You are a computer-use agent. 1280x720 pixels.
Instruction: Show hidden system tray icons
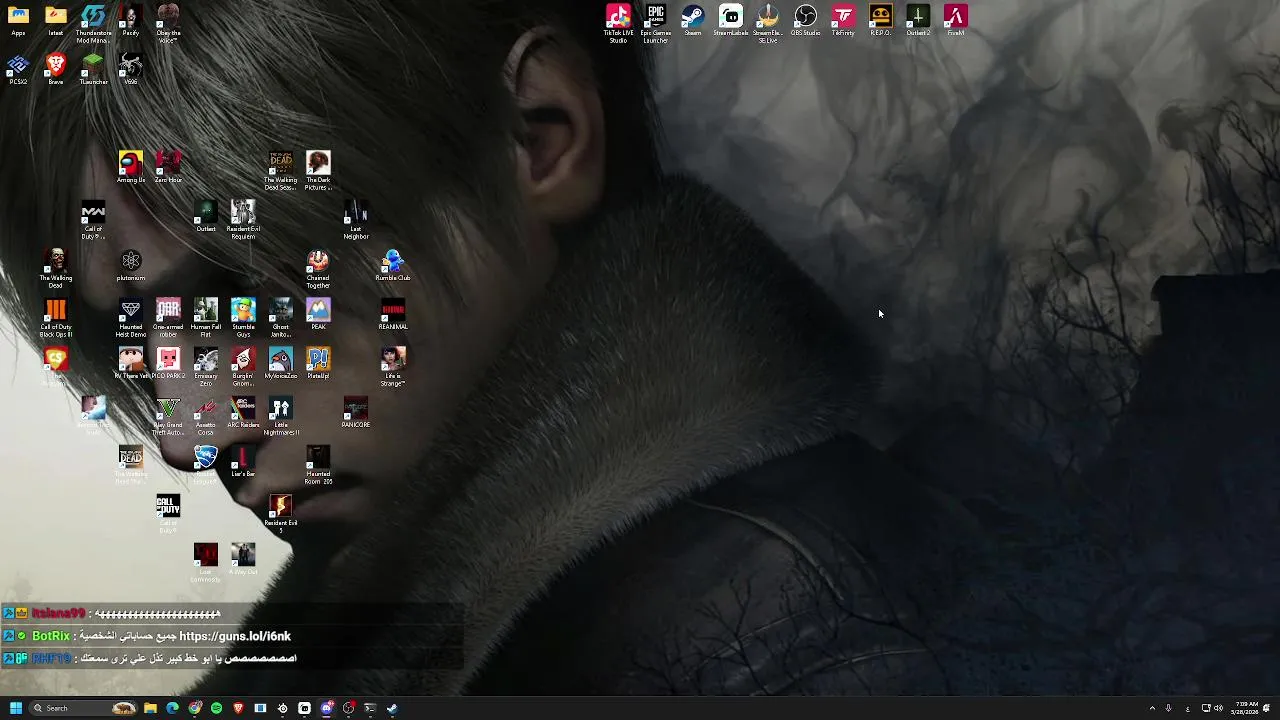1152,708
